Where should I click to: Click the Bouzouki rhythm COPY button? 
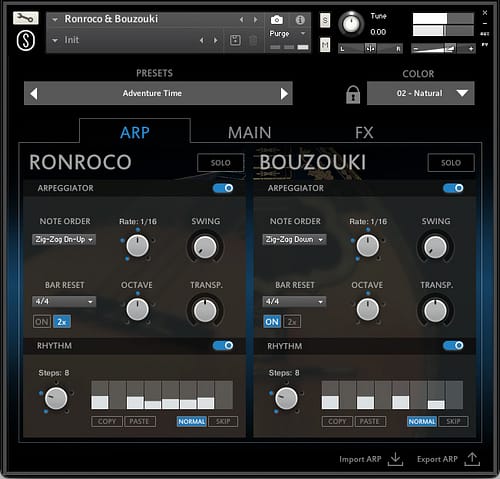click(337, 421)
